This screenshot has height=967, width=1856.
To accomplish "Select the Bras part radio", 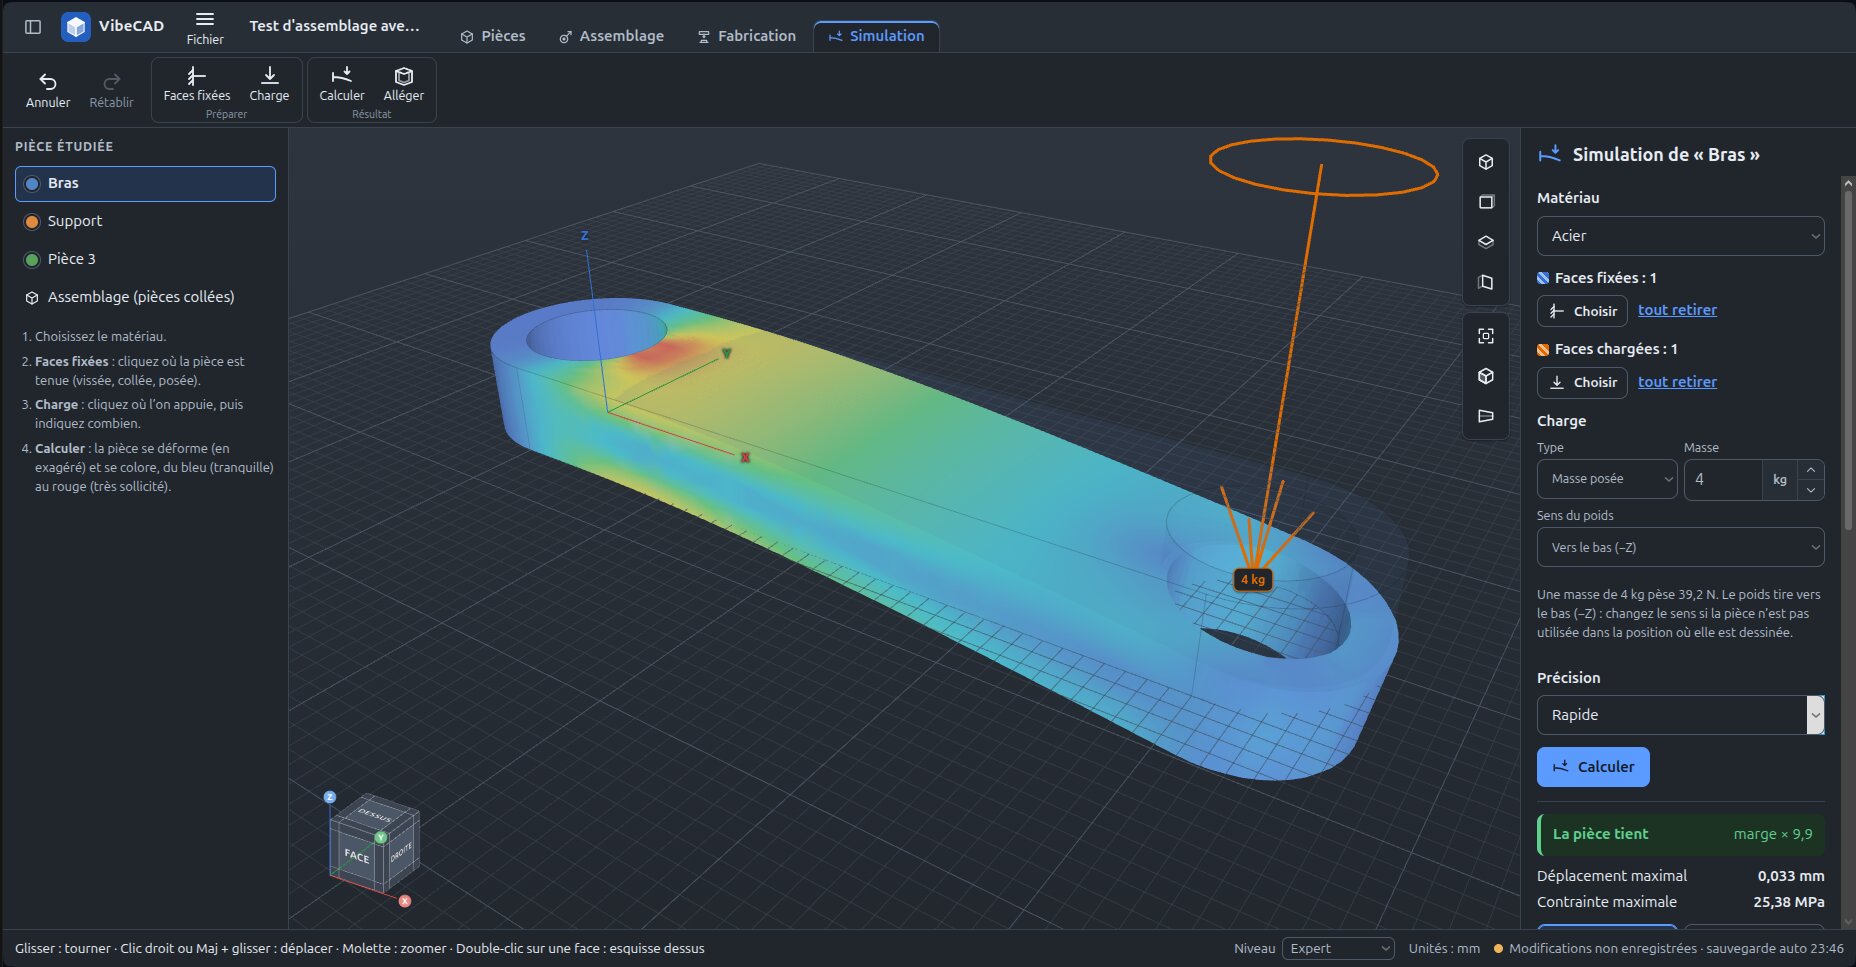I will (145, 184).
